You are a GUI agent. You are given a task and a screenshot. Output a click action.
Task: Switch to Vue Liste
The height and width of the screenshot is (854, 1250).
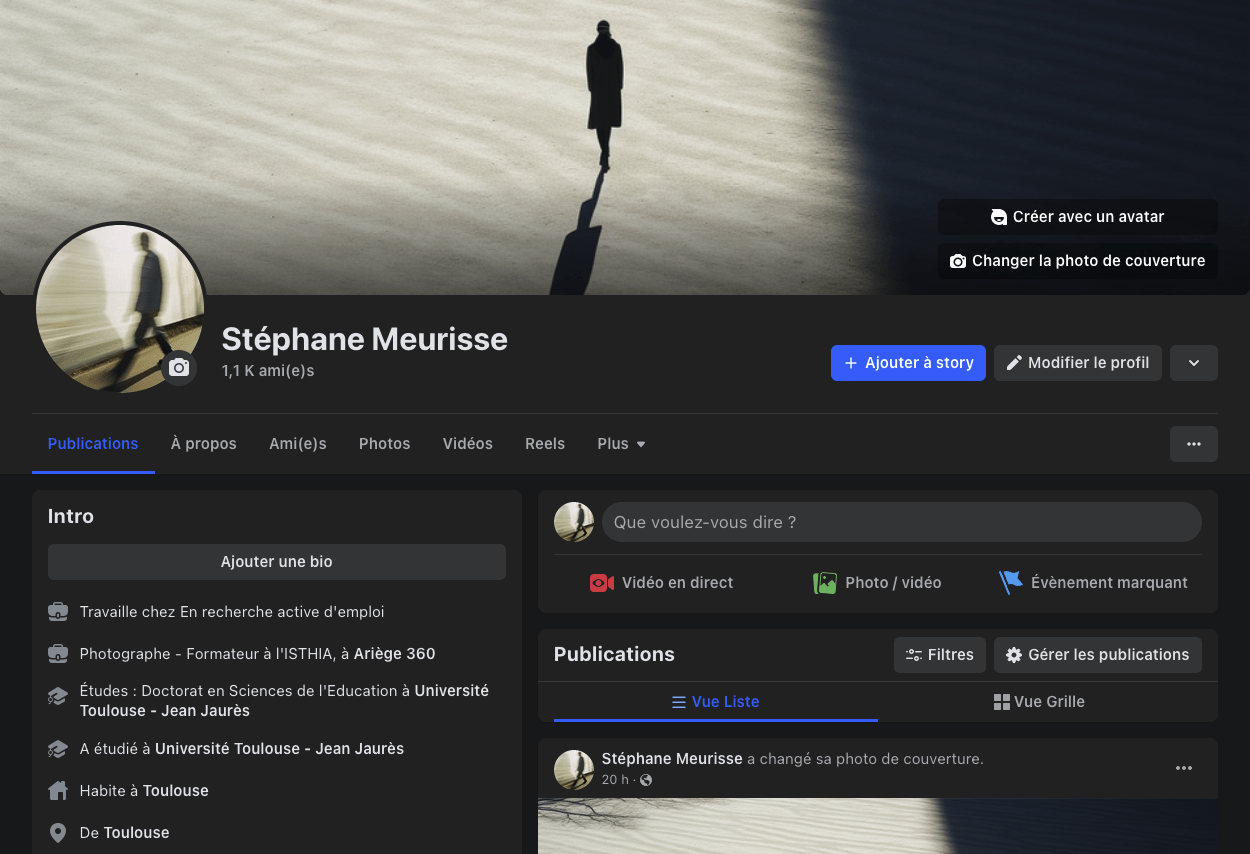tap(716, 702)
